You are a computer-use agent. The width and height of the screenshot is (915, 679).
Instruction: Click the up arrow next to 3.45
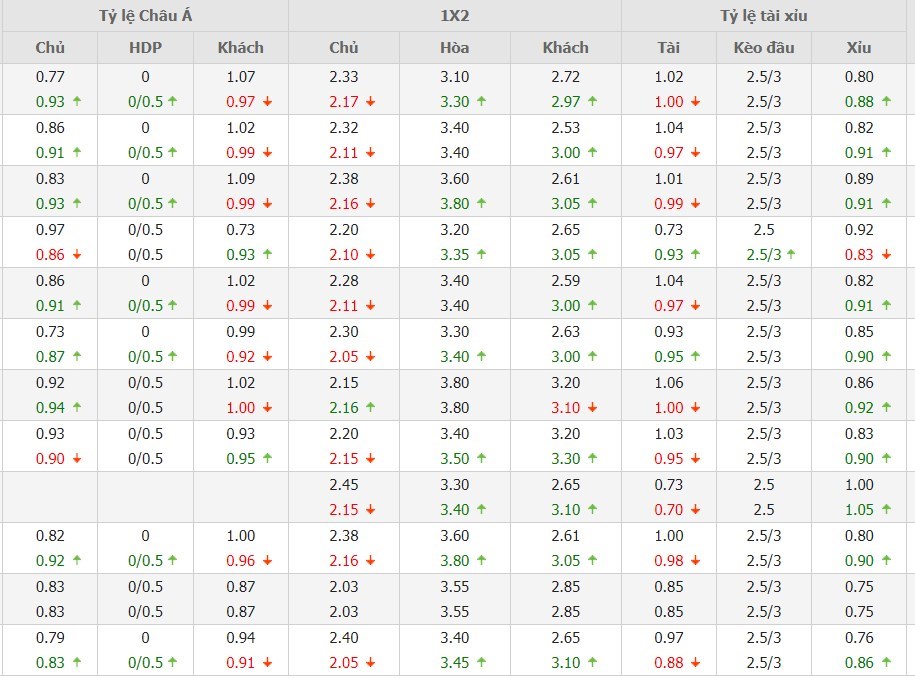pos(482,663)
